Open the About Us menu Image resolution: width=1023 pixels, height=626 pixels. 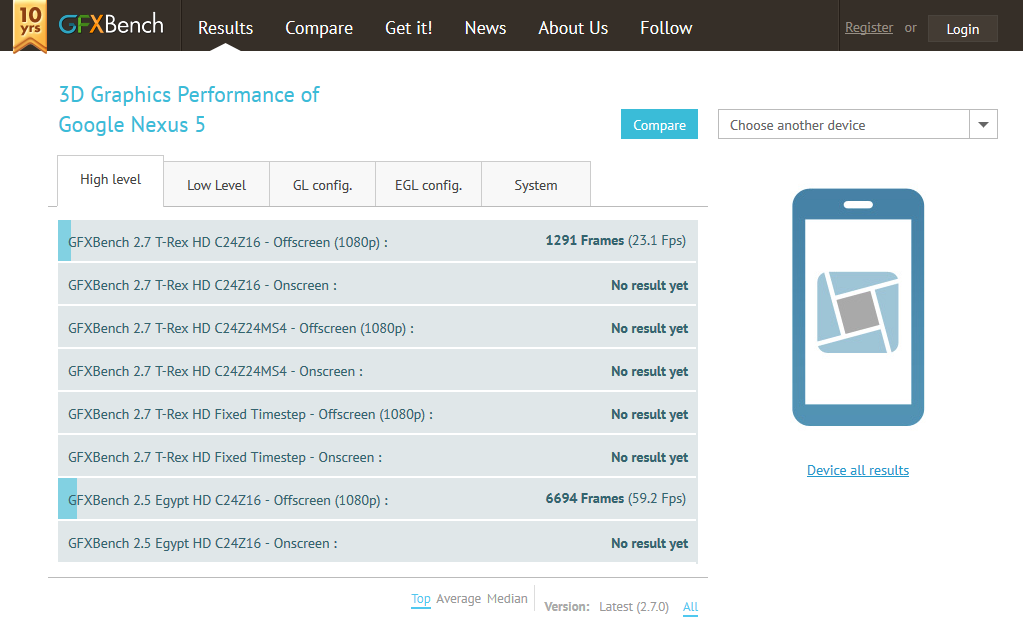[573, 28]
